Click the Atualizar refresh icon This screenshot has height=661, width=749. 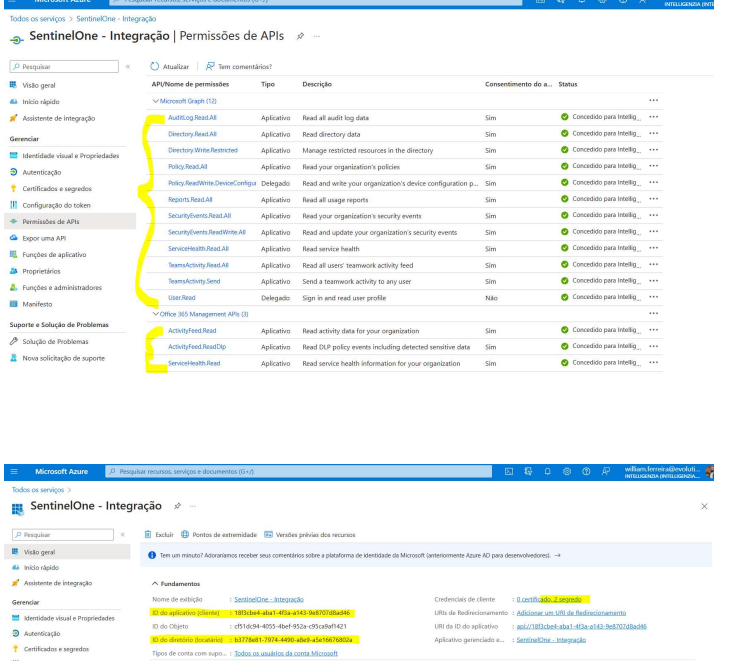pos(155,67)
